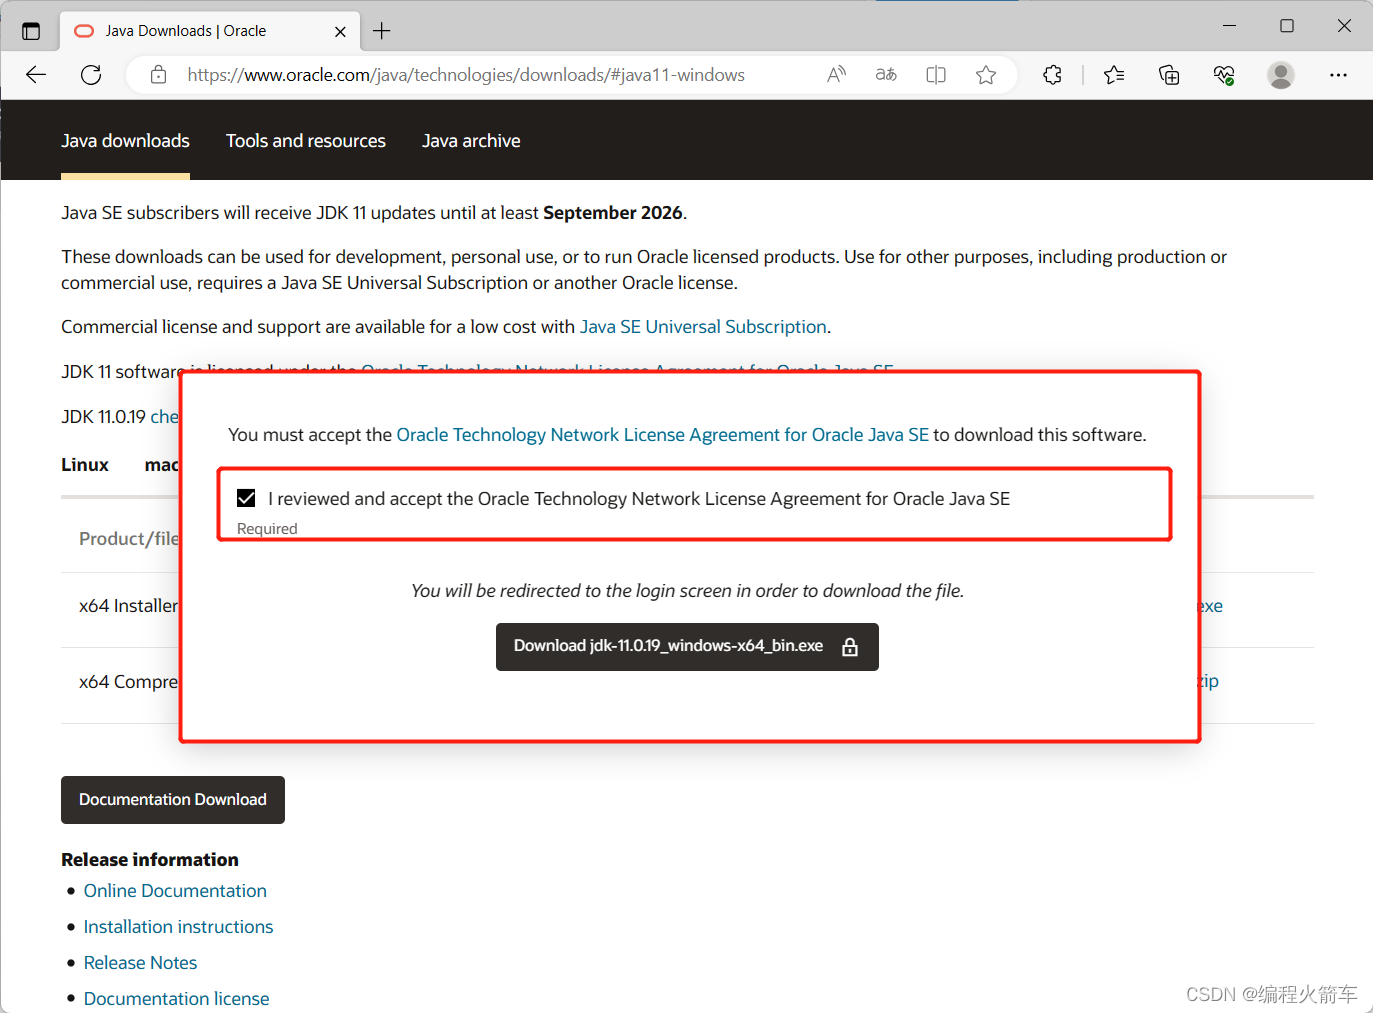Click the Product/file column header
This screenshot has width=1373, height=1013.
(x=129, y=539)
